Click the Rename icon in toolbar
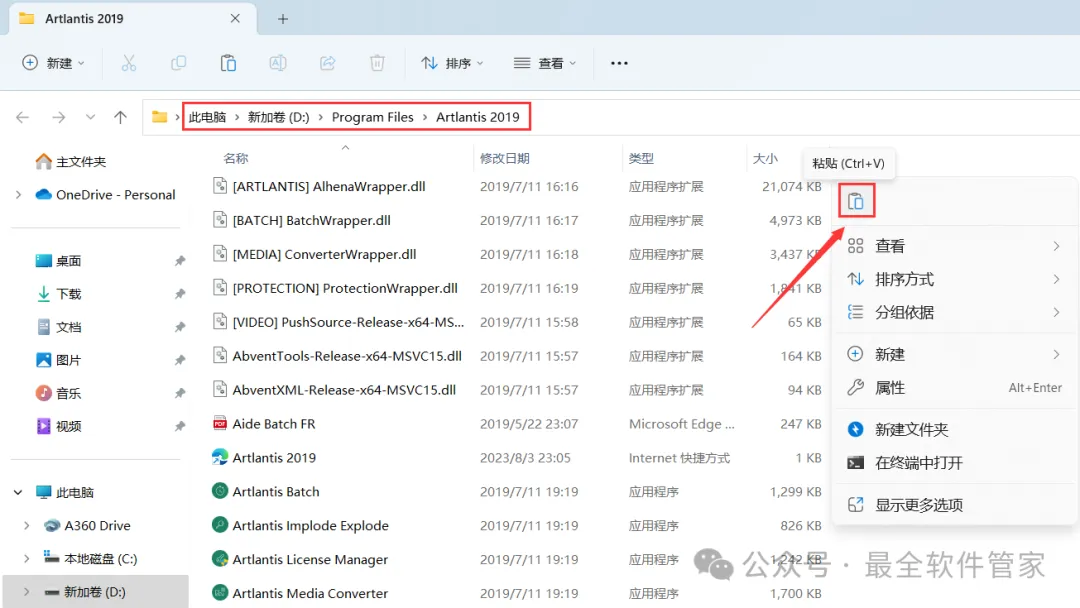The width and height of the screenshot is (1080, 608). [x=278, y=63]
